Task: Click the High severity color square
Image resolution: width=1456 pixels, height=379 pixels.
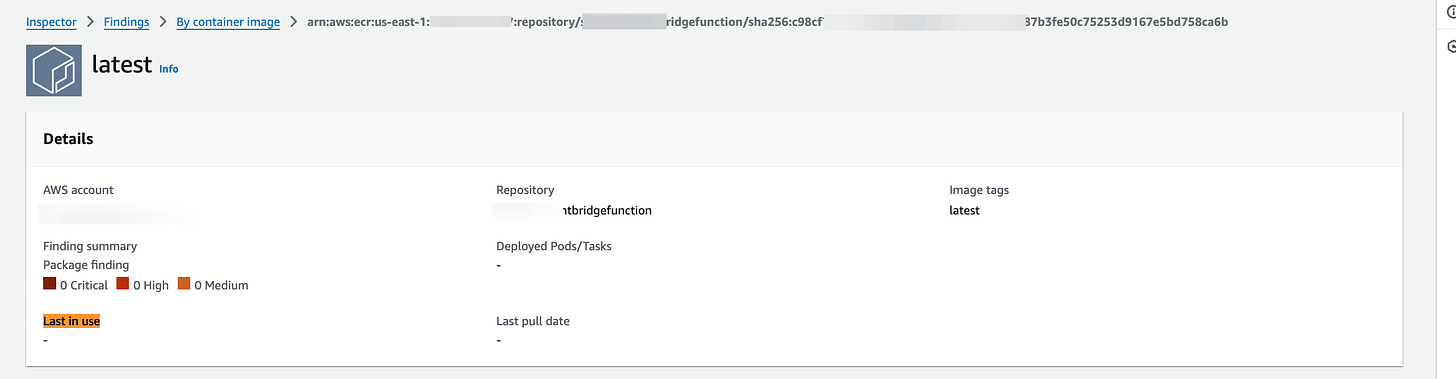Action: coord(123,284)
